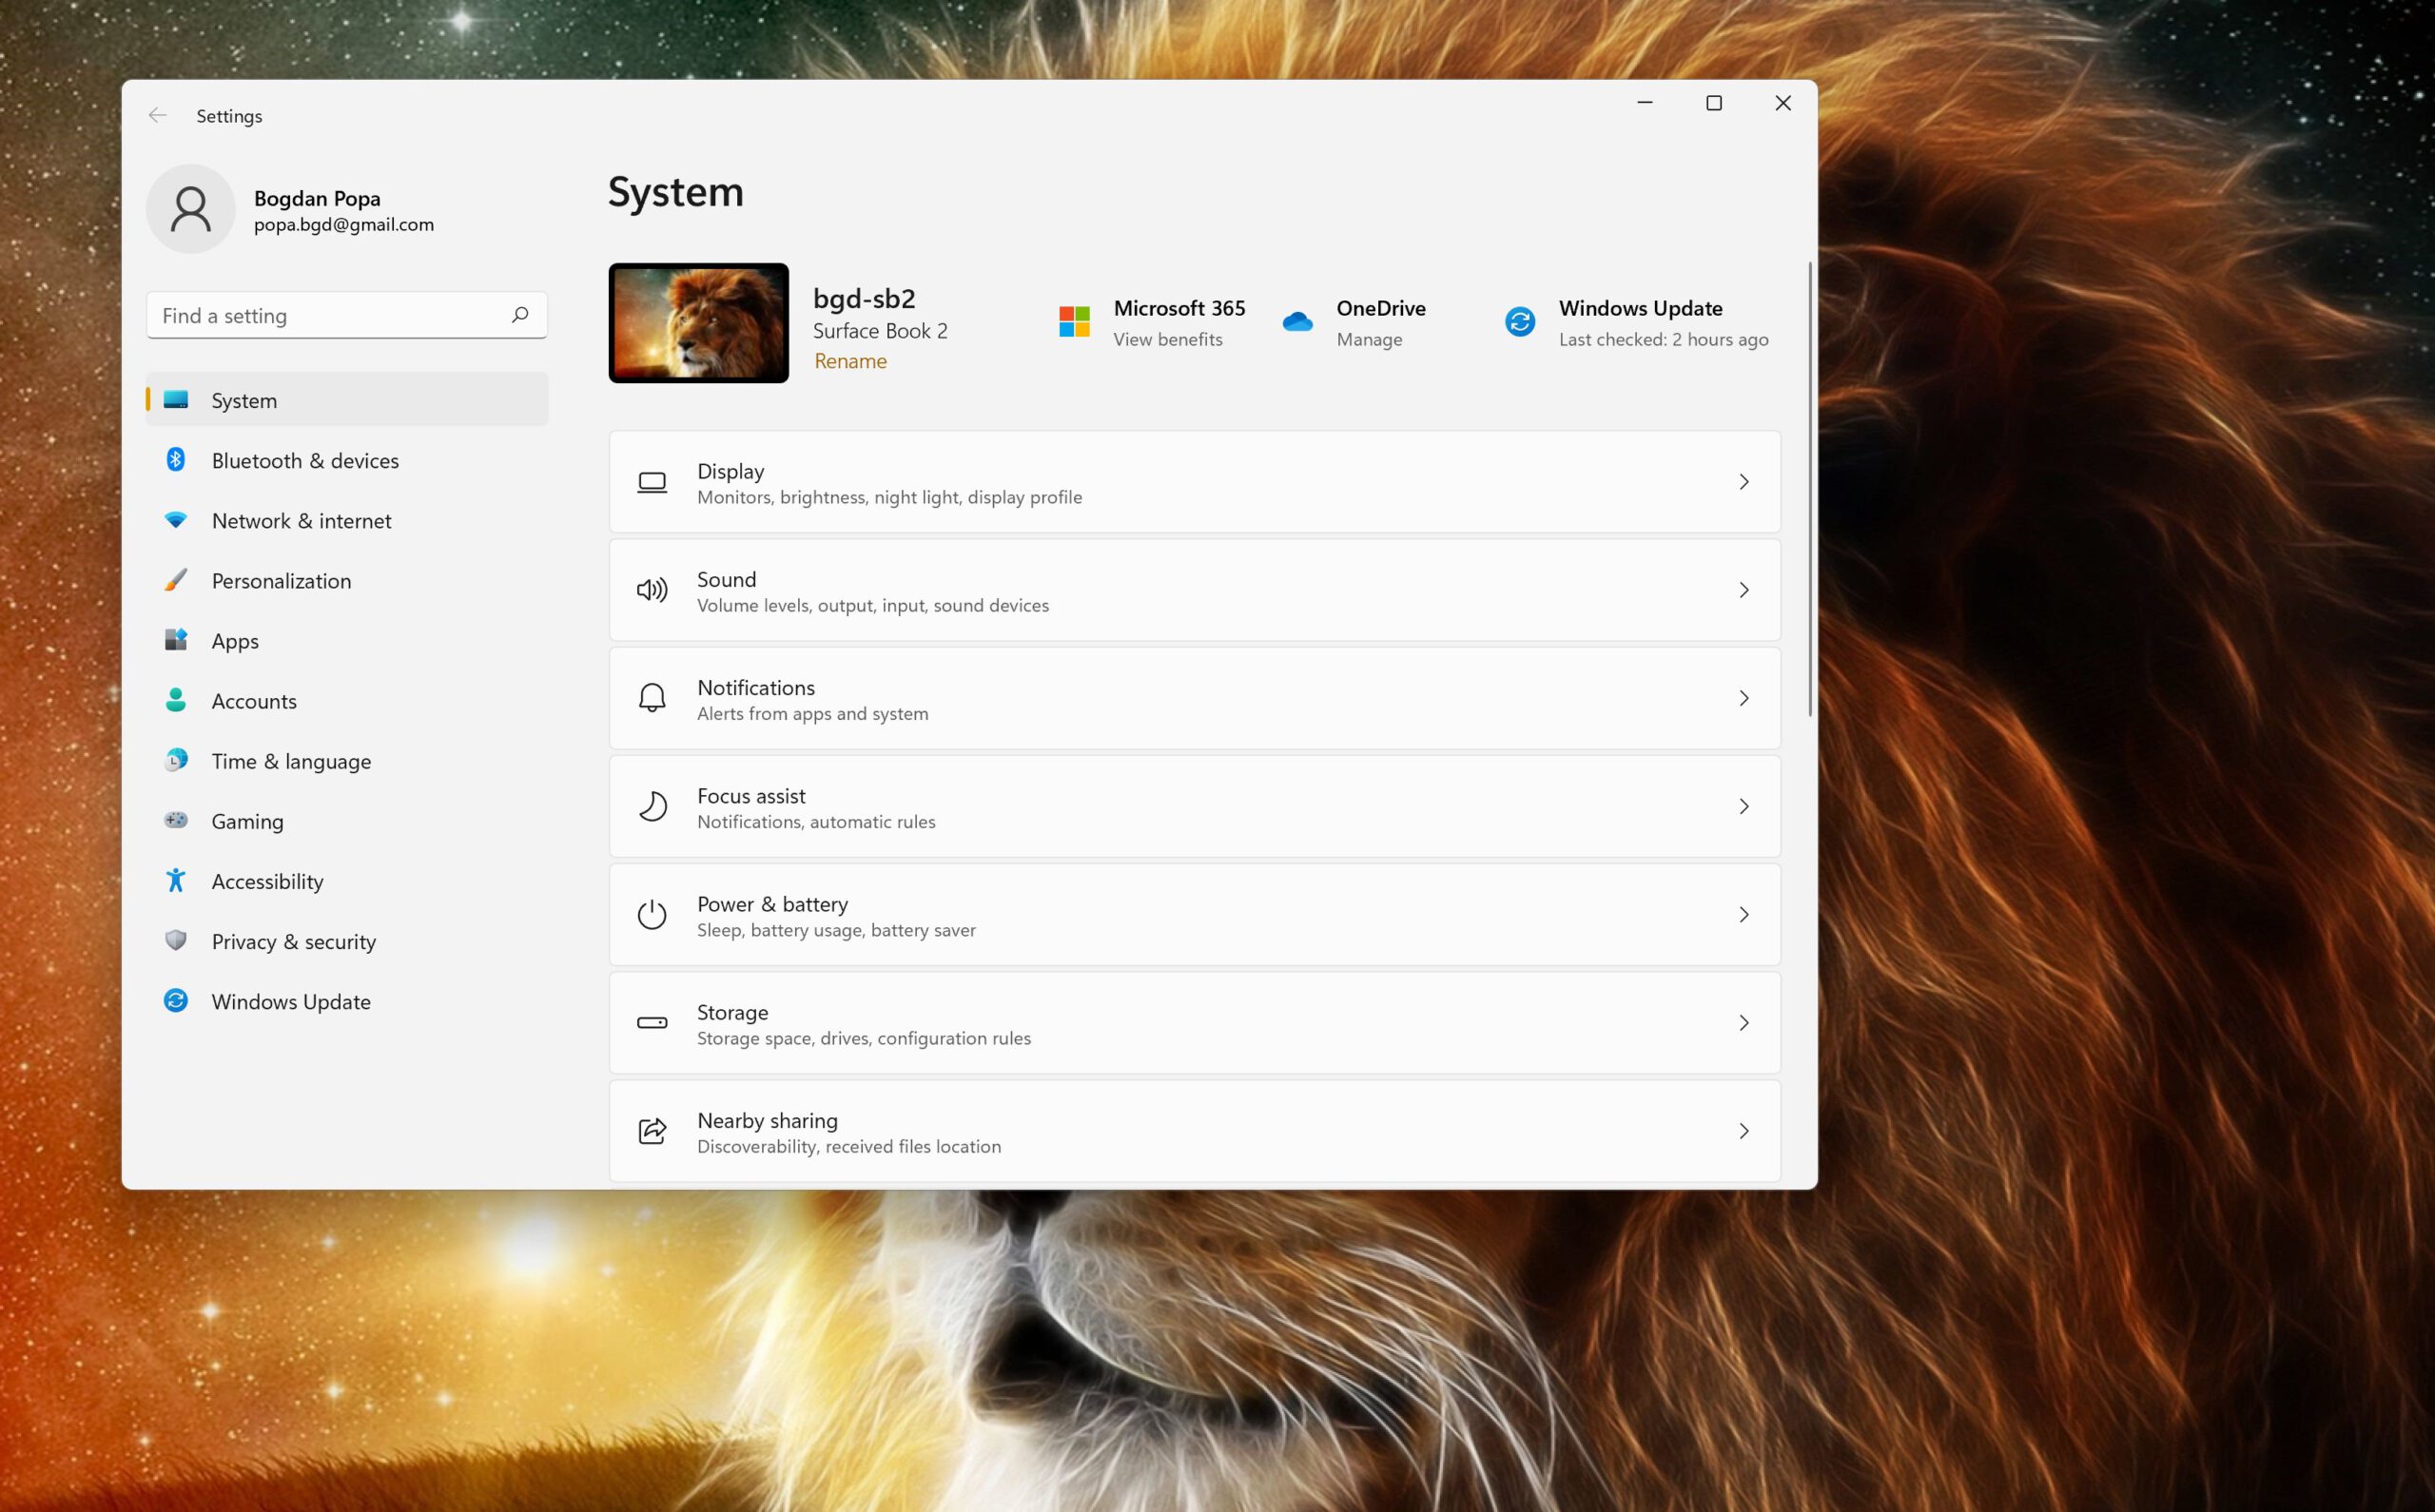Open the Display settings title
This screenshot has width=2435, height=1512.
click(730, 471)
